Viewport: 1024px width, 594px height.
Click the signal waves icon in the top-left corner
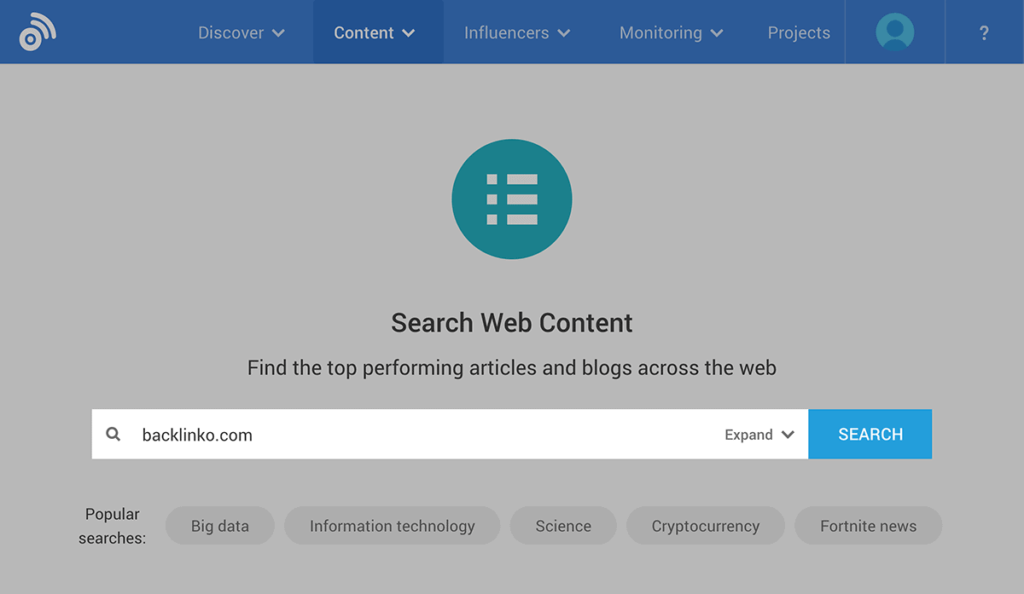pyautogui.click(x=35, y=31)
